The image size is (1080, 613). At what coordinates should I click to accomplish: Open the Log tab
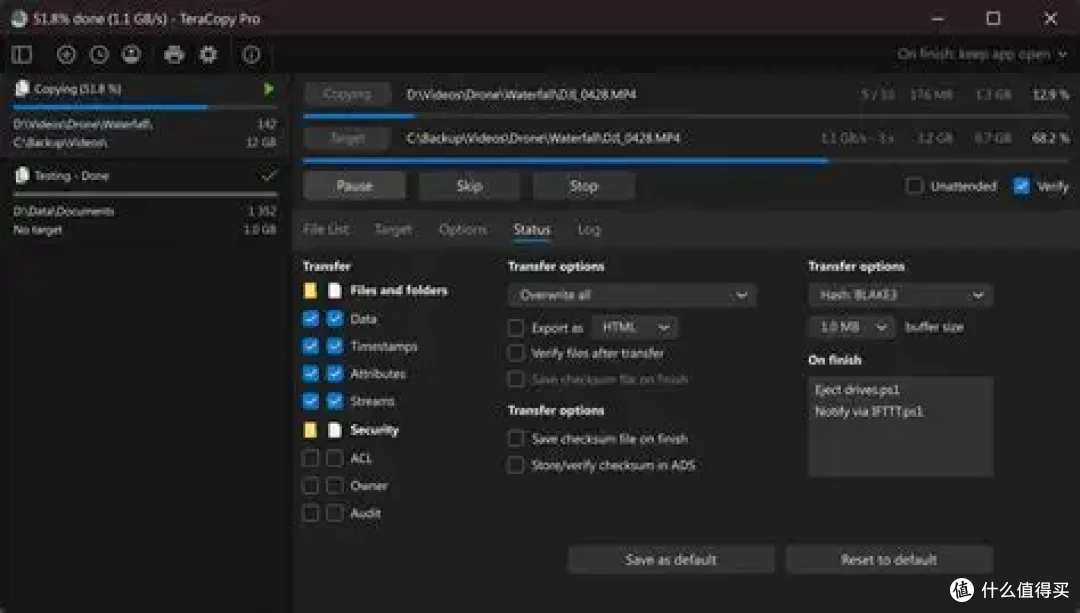click(589, 229)
